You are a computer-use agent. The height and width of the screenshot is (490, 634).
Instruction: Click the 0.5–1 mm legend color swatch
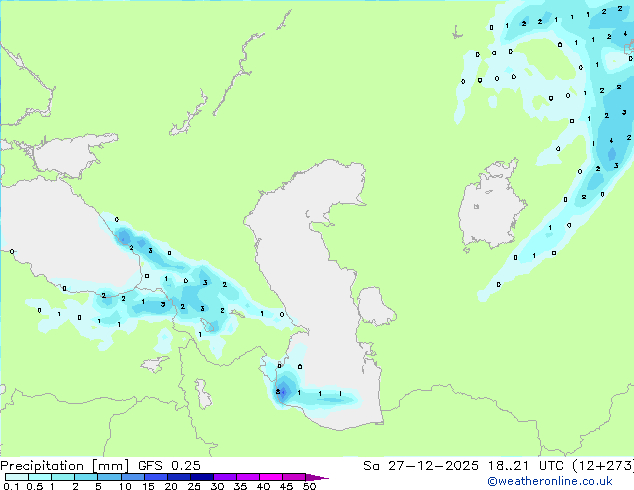pos(40,477)
